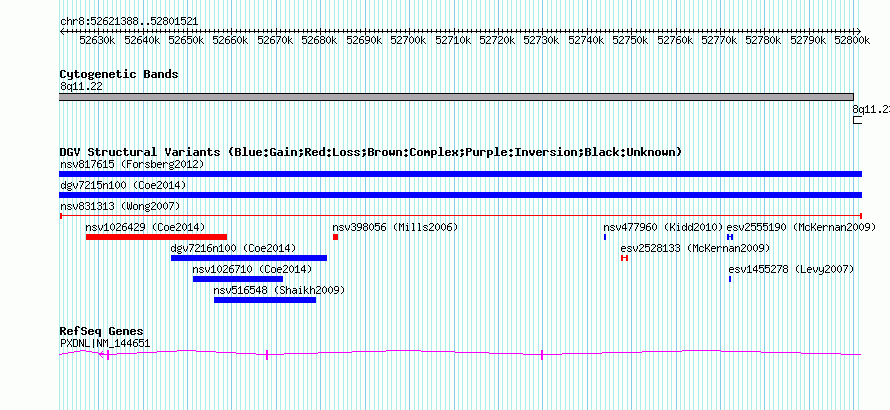This screenshot has width=890, height=410.
Task: Click the PXDNL exon tick near 52730k
Action: pyautogui.click(x=542, y=355)
